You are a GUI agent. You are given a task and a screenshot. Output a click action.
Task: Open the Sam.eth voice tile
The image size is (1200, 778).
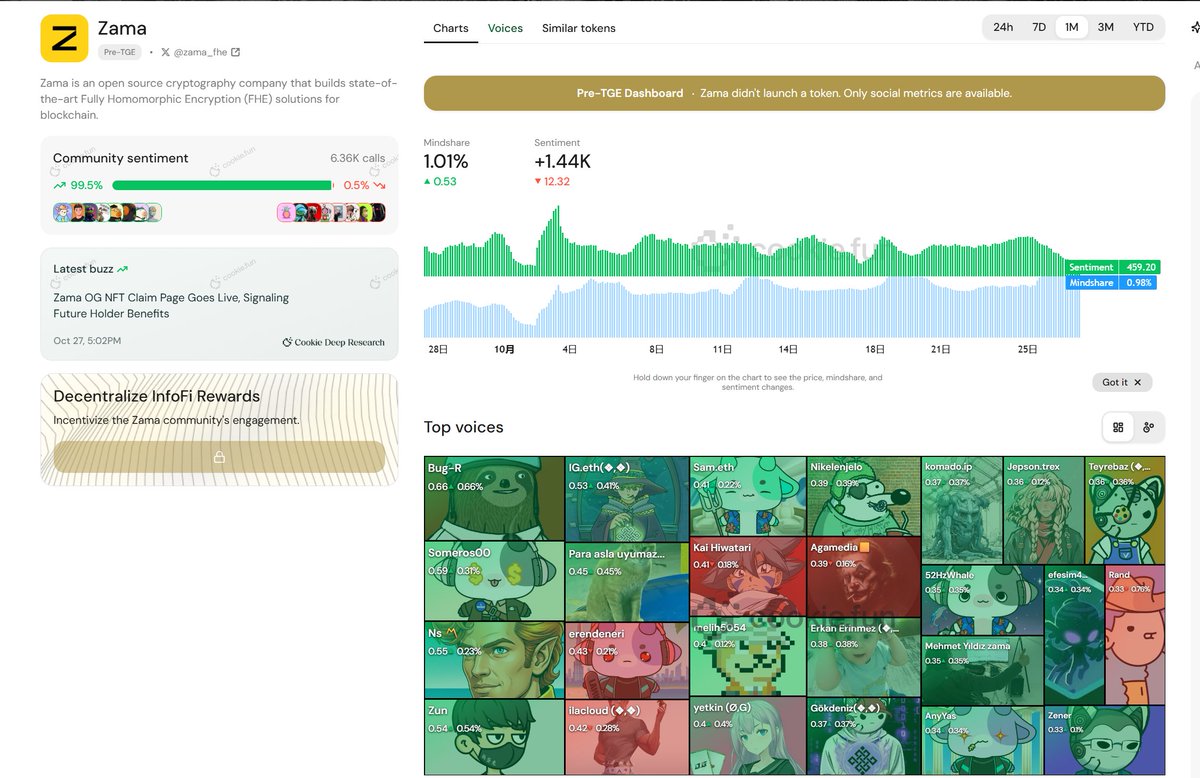[x=748, y=496]
